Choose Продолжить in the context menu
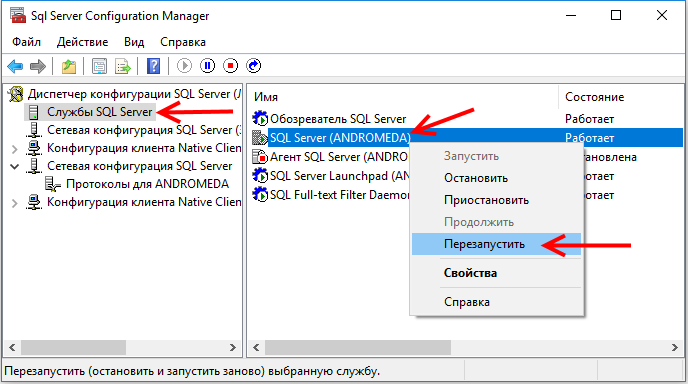Viewport: 688px width, 384px height. pos(496,222)
